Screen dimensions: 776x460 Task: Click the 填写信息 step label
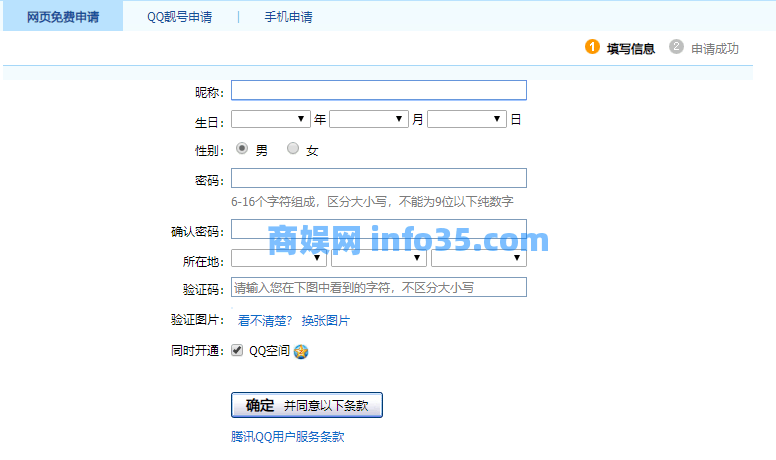631,49
